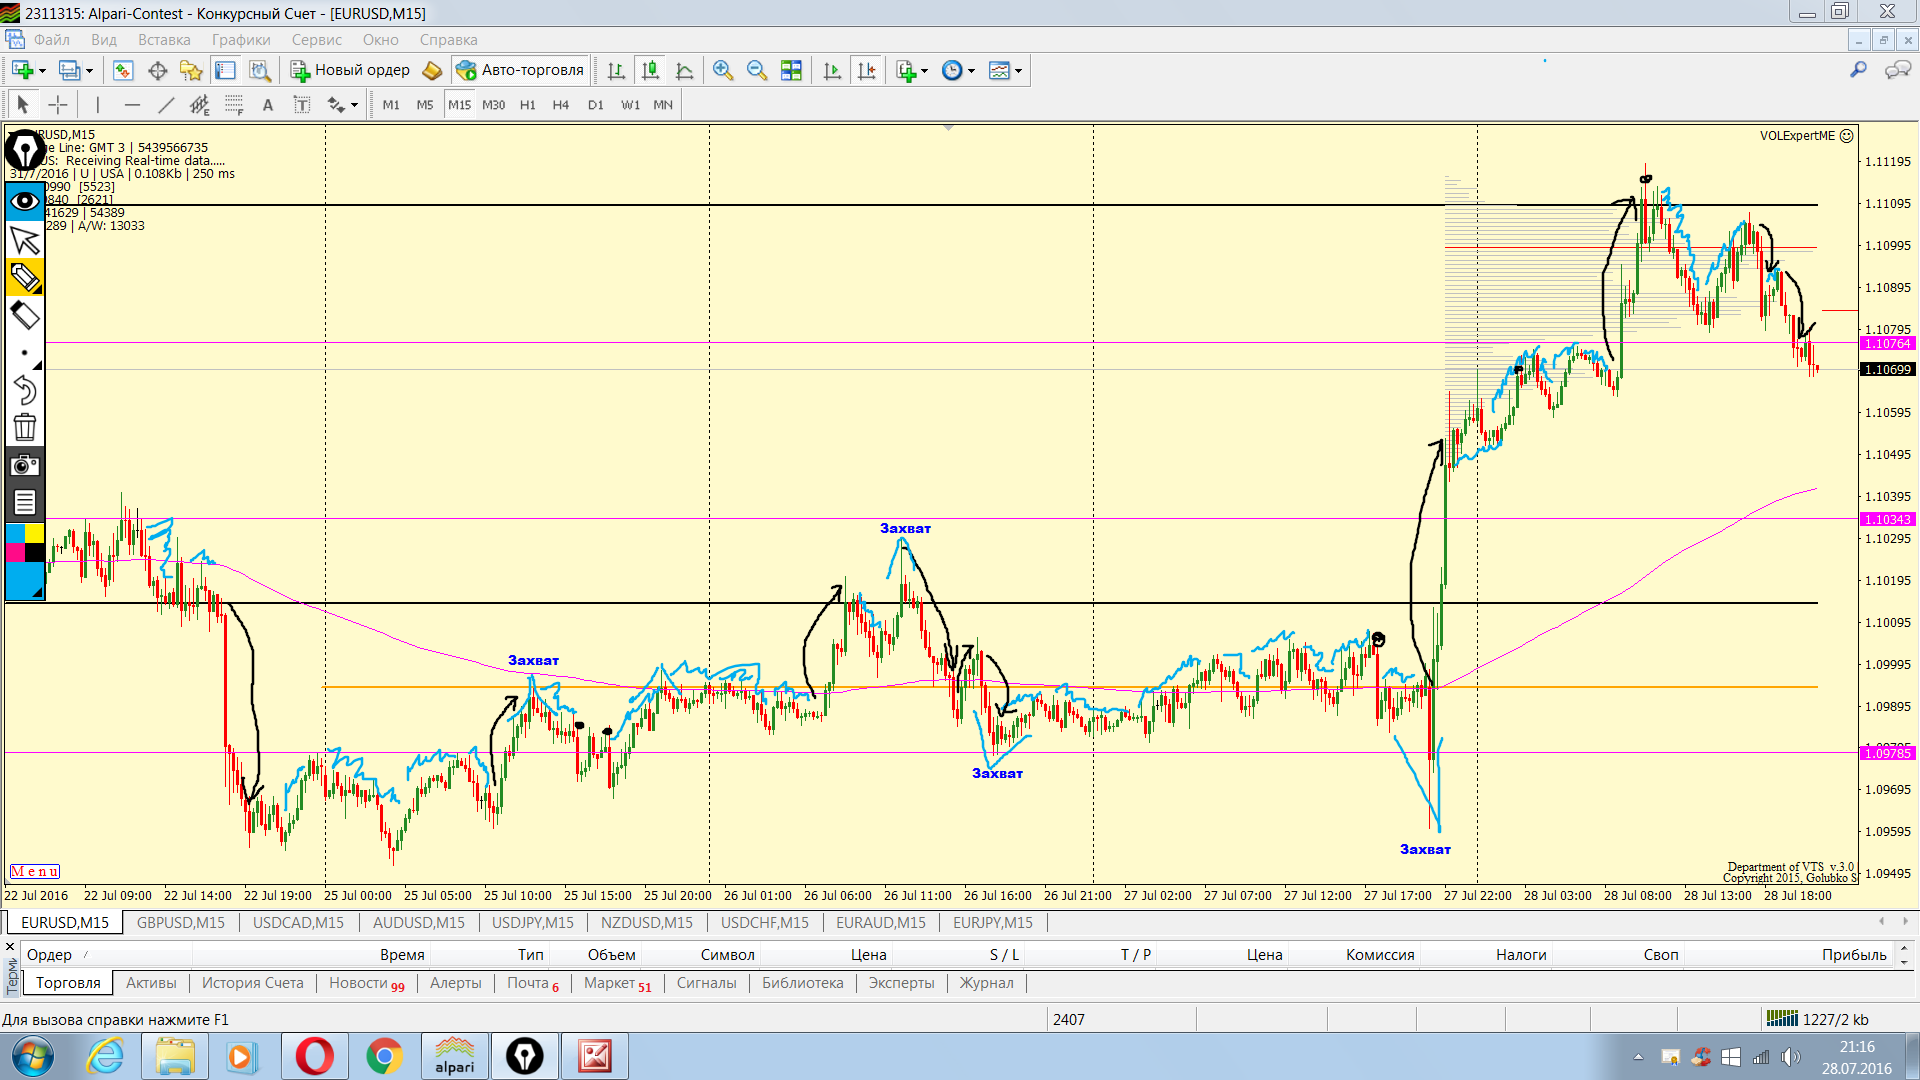Click the zoom in magnifier icon
Screen dimensions: 1920x1080
coord(722,70)
